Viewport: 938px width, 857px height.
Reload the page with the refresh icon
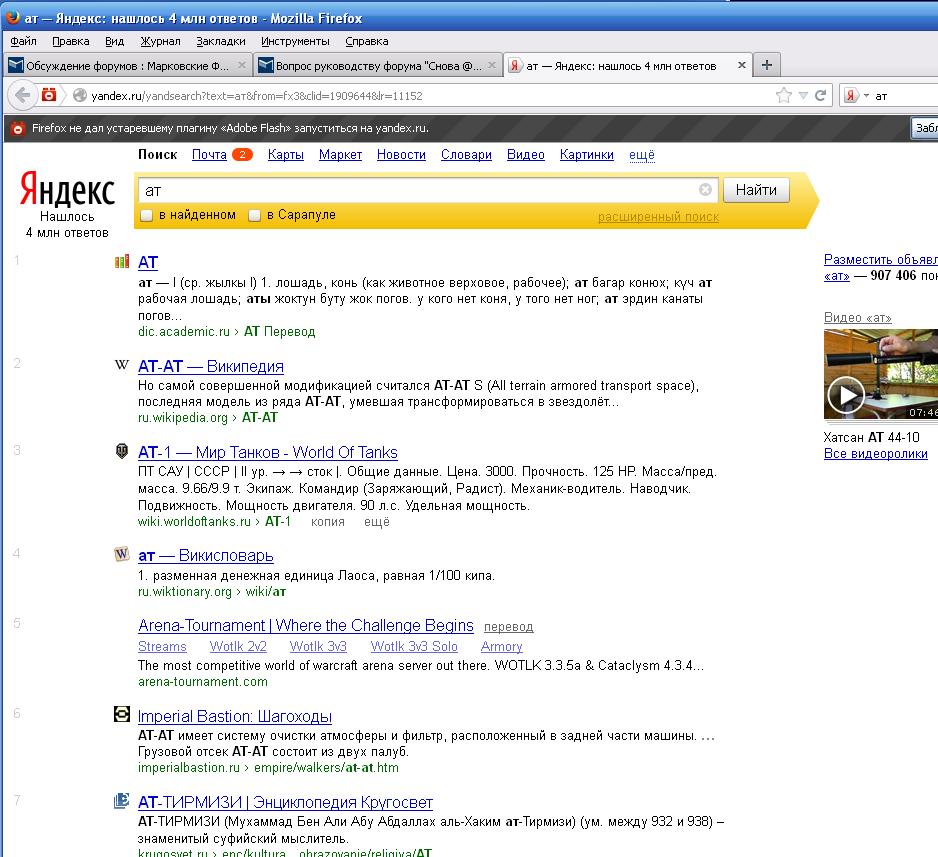pos(821,96)
